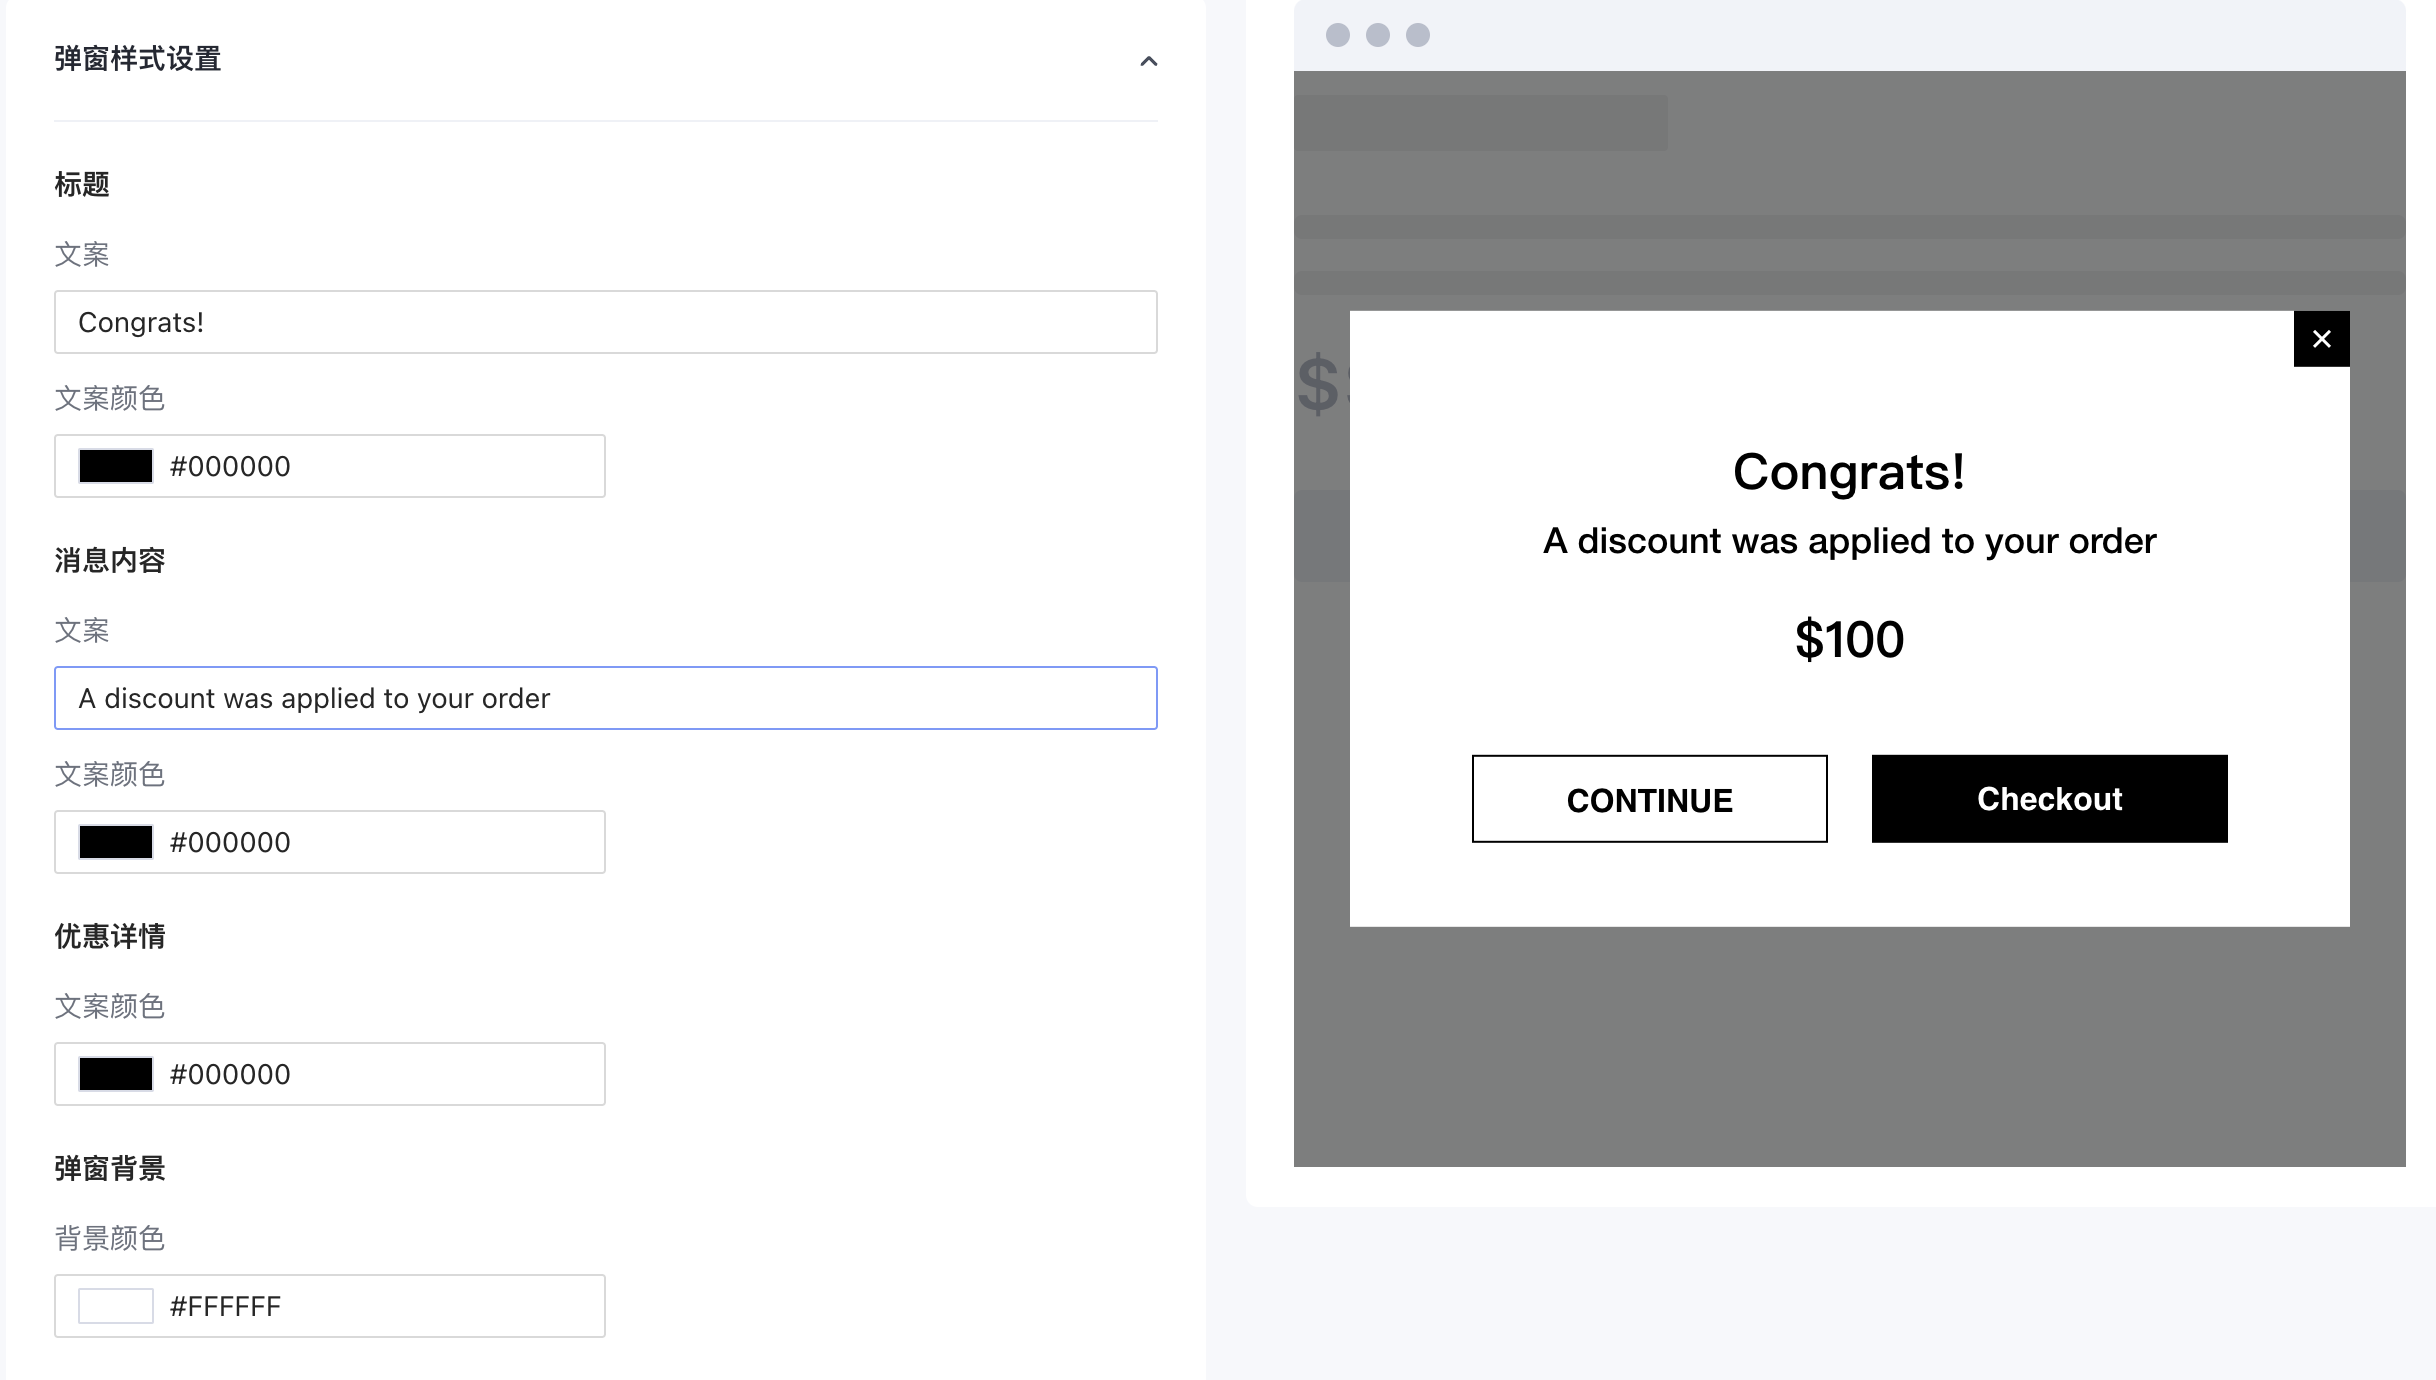2436x1380 pixels.
Task: Click the "Congrats!" heading in the preview popup
Action: coord(1848,472)
